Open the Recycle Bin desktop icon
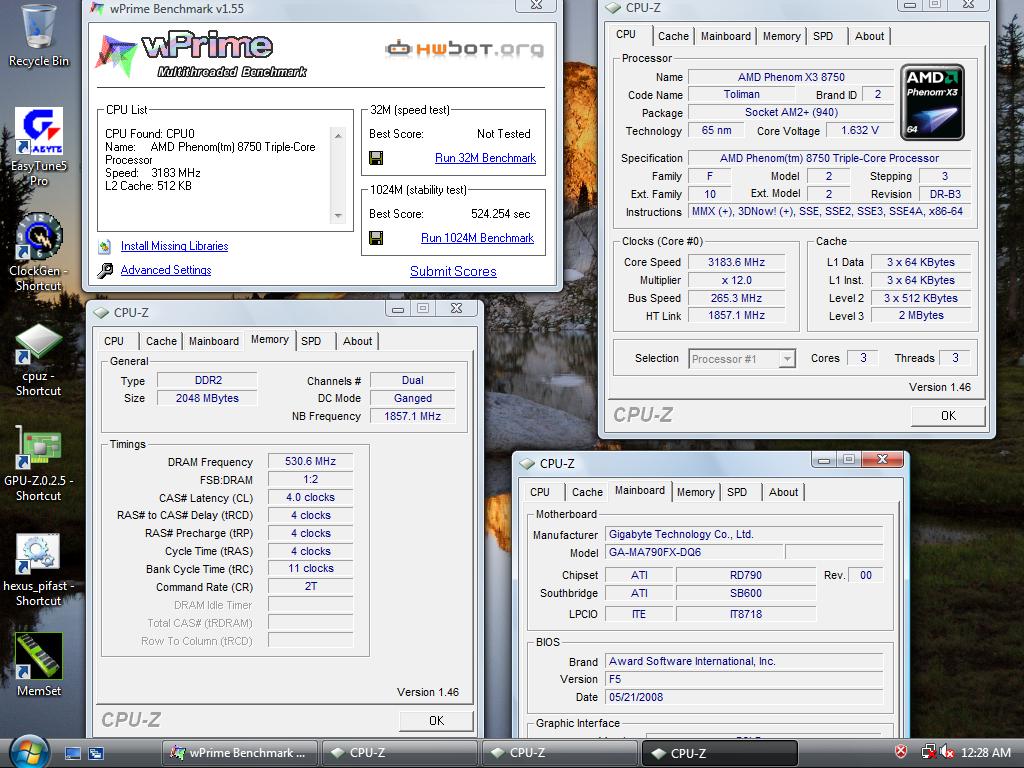The height and width of the screenshot is (768, 1024). [38, 27]
